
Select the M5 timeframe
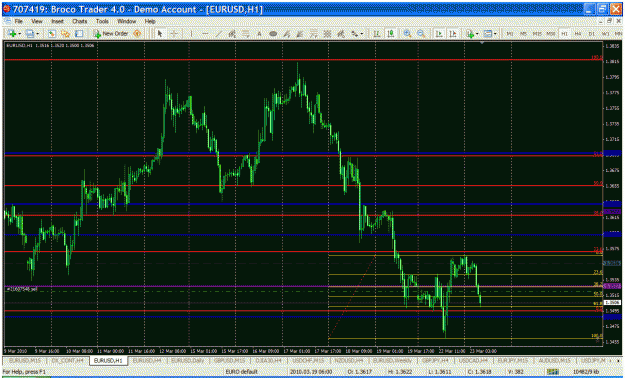tap(523, 34)
